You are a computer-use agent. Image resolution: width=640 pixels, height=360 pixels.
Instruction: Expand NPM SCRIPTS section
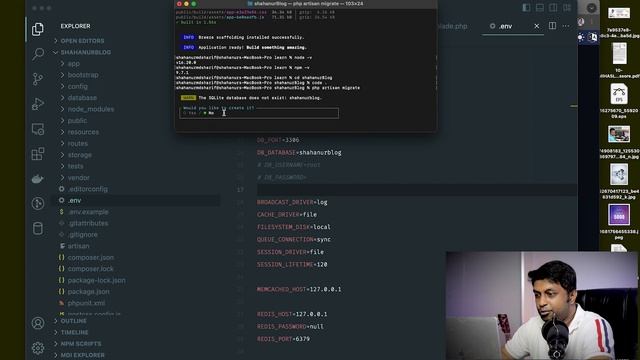pyautogui.click(x=81, y=344)
